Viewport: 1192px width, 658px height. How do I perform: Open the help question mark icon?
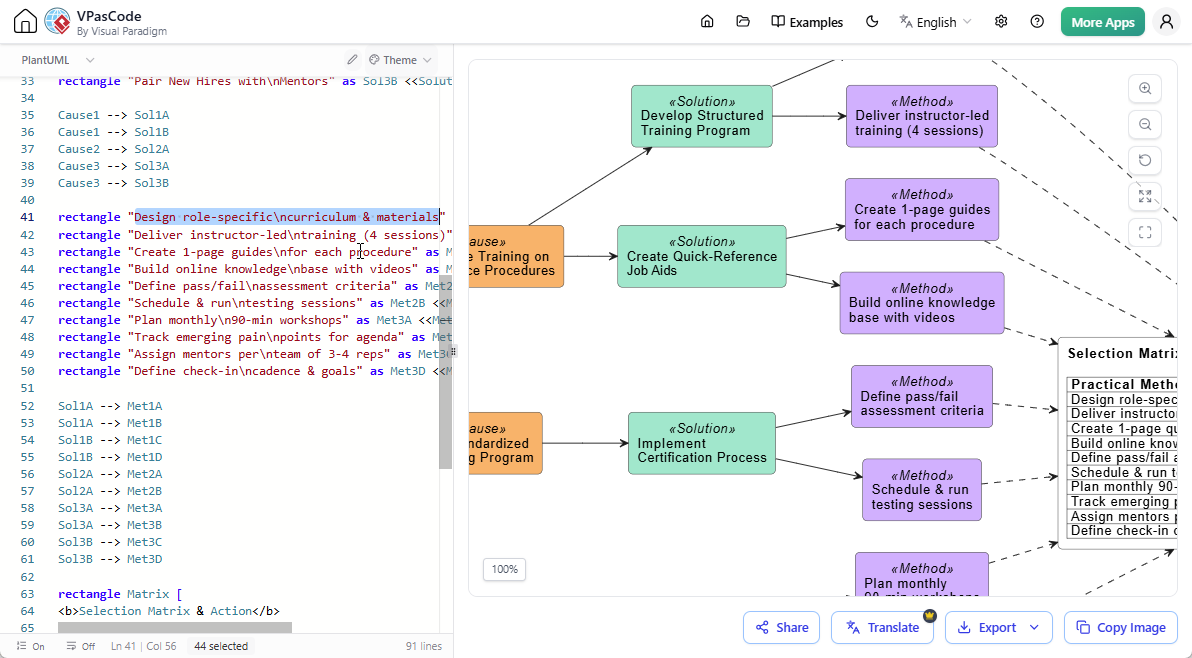click(1037, 21)
